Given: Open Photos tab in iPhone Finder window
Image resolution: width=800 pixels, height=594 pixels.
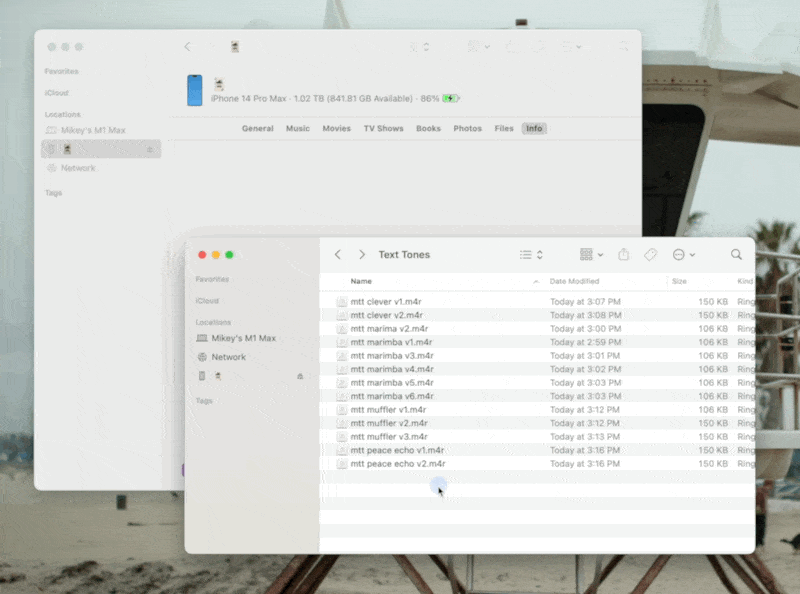Looking at the screenshot, I should 467,129.
